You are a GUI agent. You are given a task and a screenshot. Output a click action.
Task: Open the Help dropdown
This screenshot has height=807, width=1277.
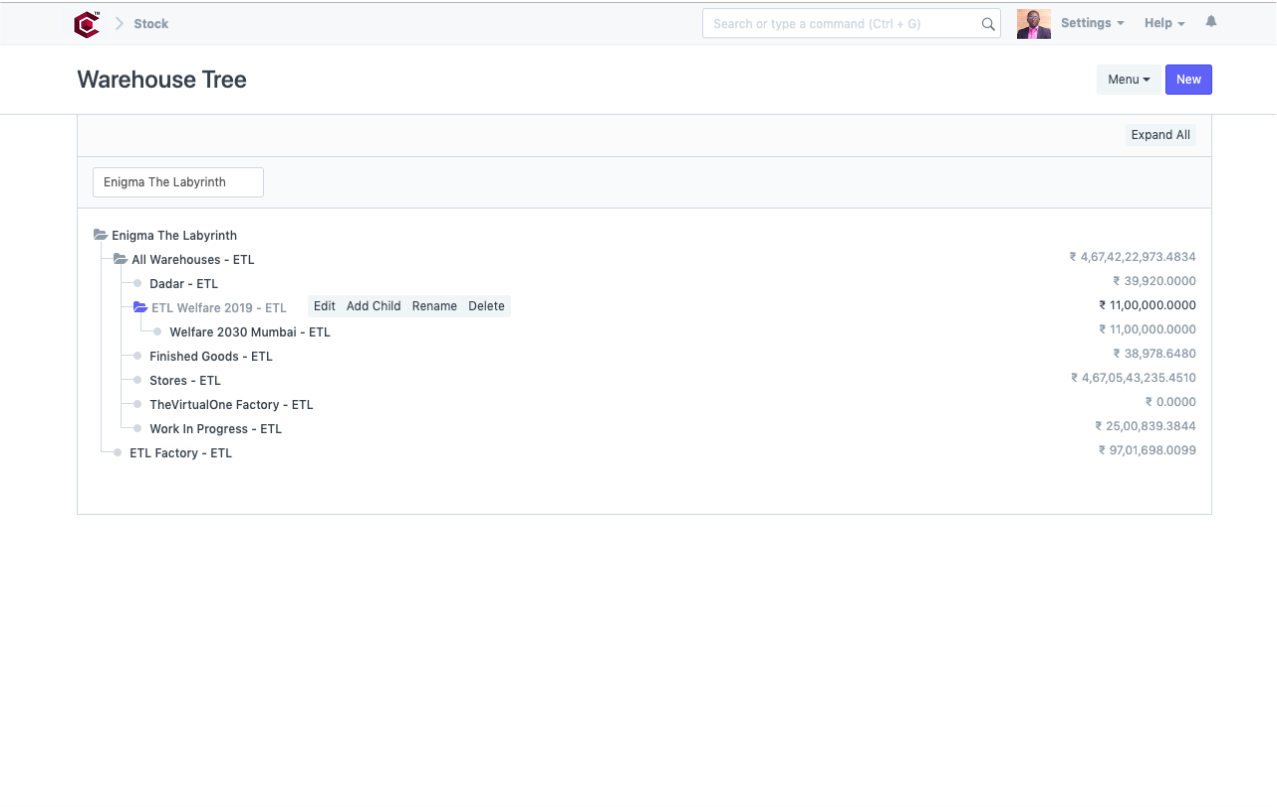[1164, 23]
